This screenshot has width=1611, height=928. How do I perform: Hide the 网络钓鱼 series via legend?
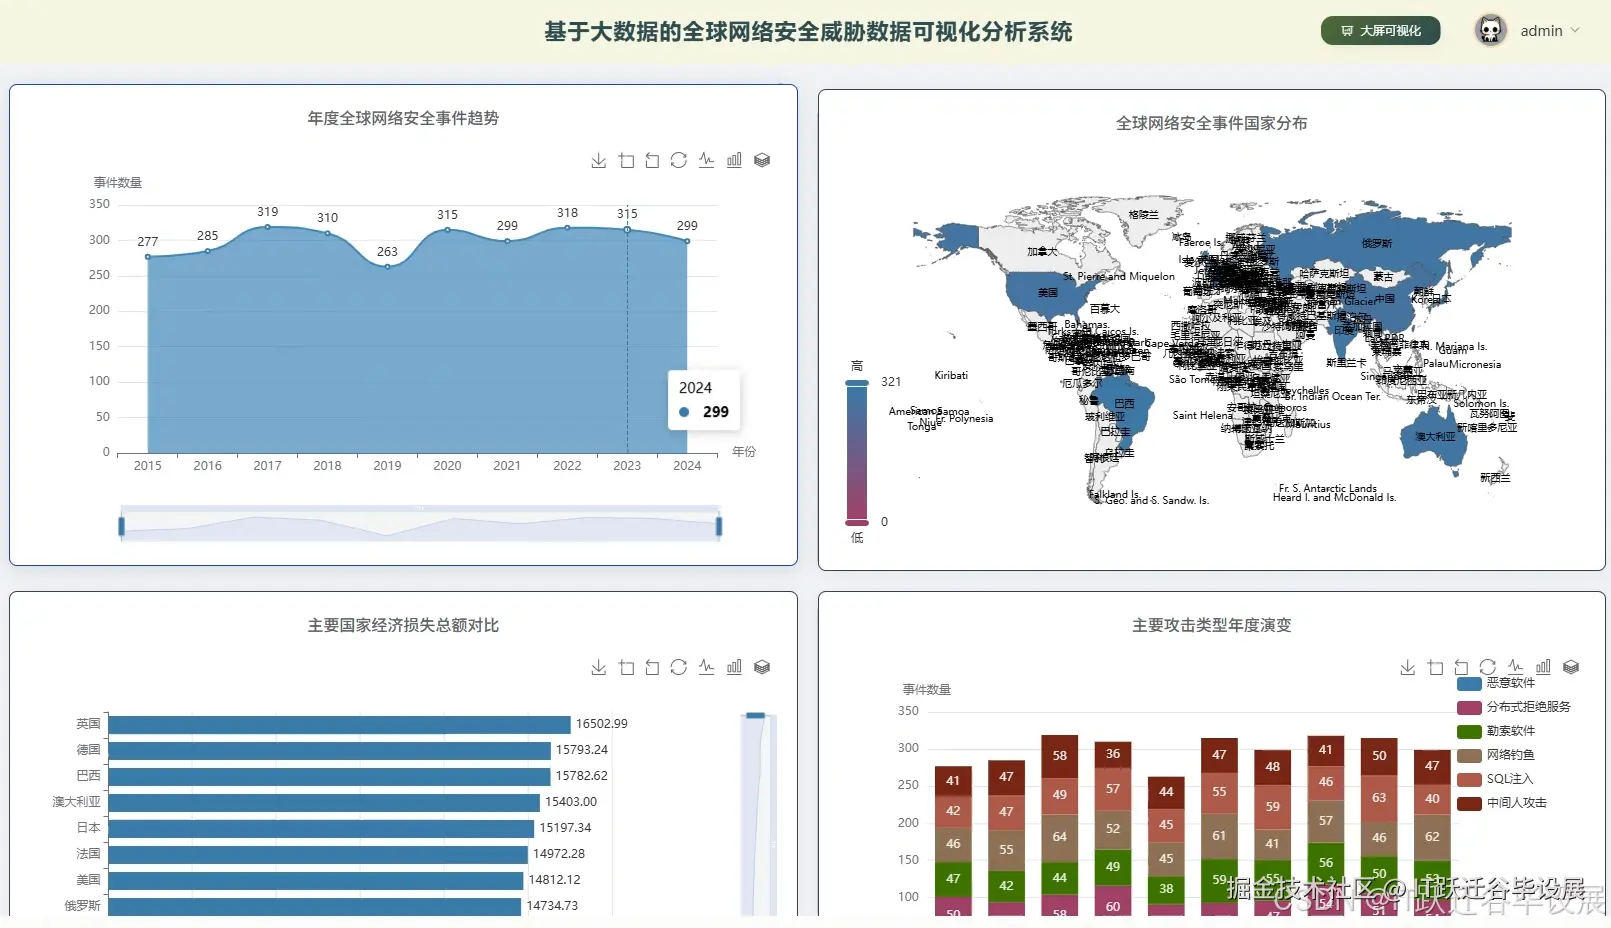tap(1496, 755)
